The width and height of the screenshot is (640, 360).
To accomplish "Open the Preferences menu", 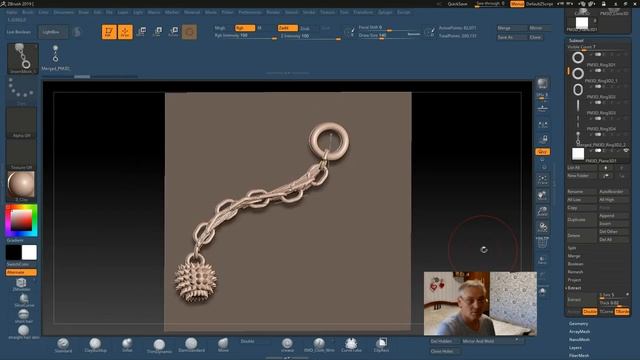I will (x=250, y=12).
